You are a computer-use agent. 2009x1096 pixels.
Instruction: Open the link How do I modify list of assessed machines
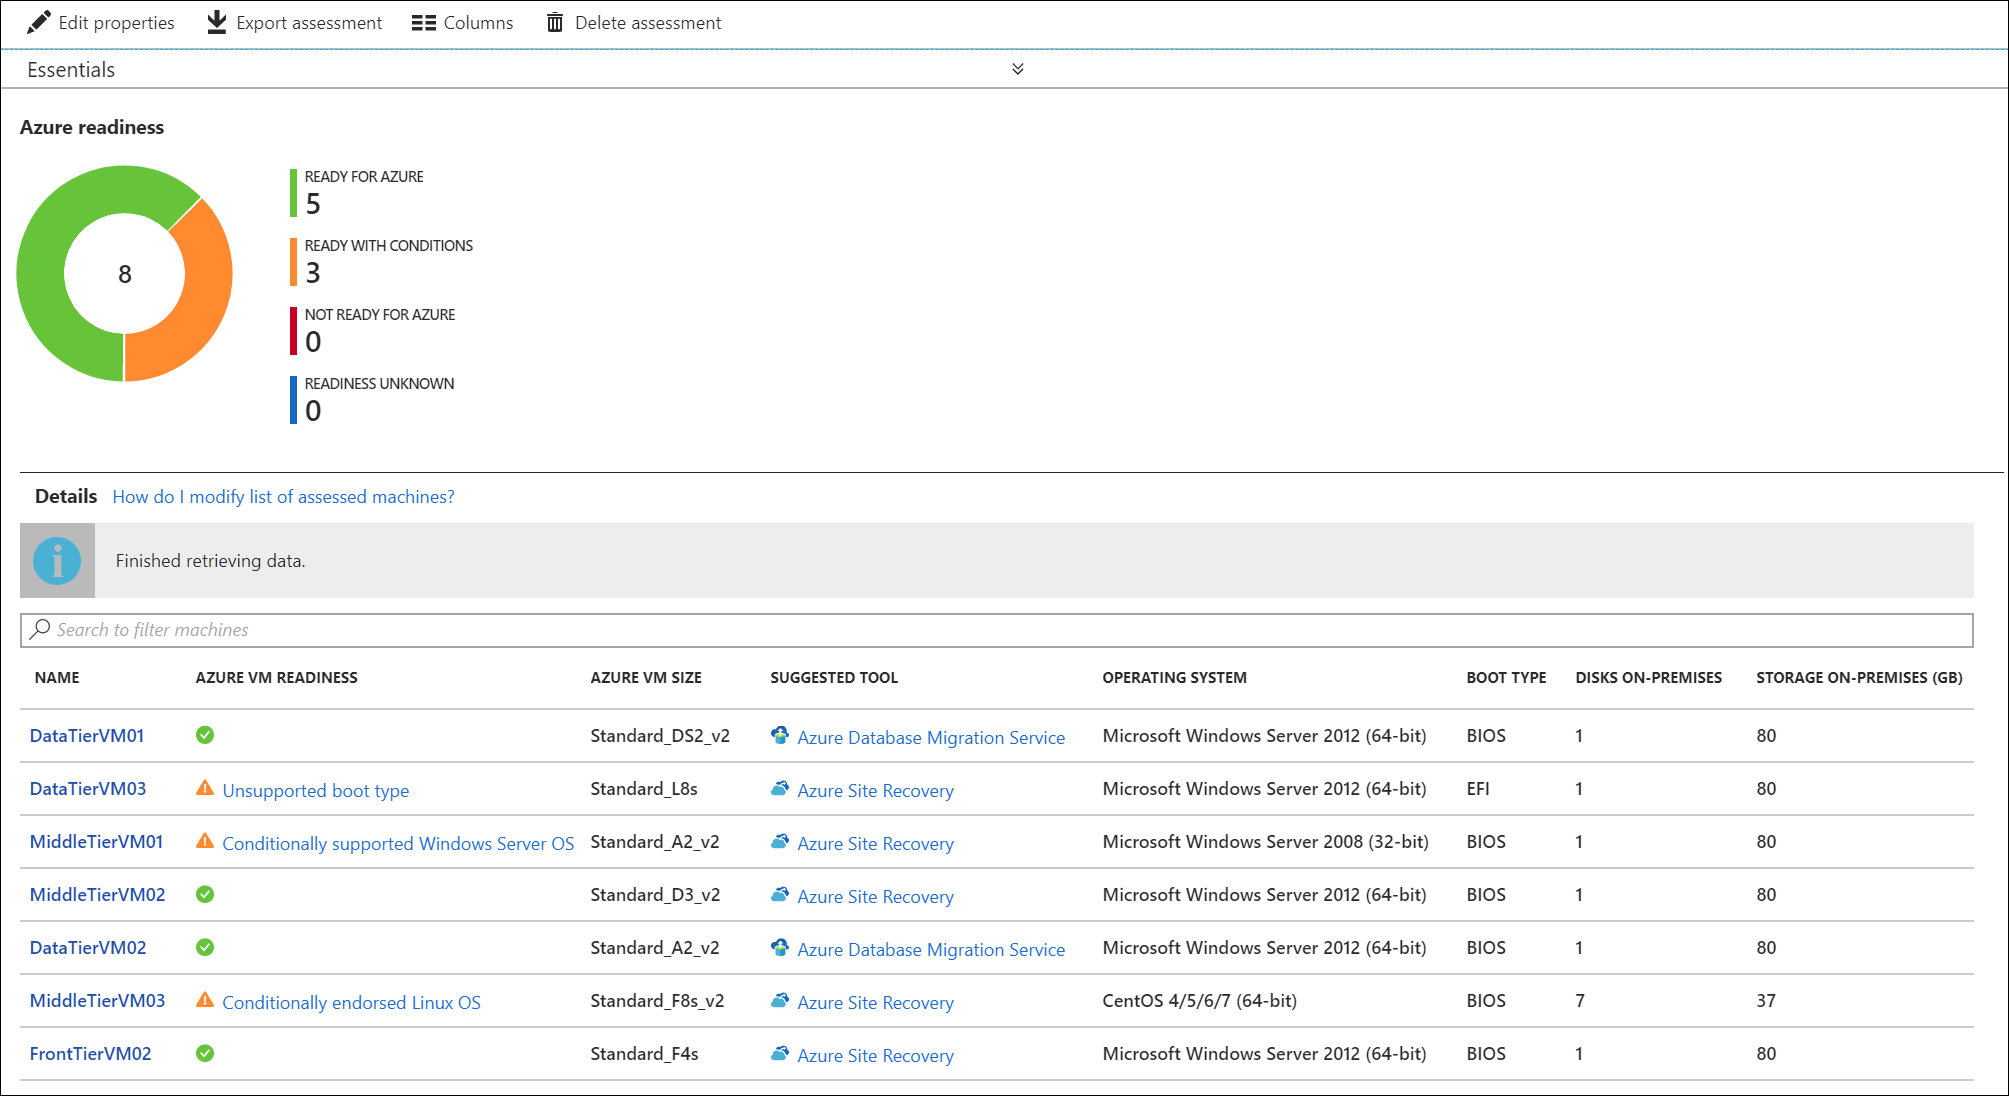283,496
